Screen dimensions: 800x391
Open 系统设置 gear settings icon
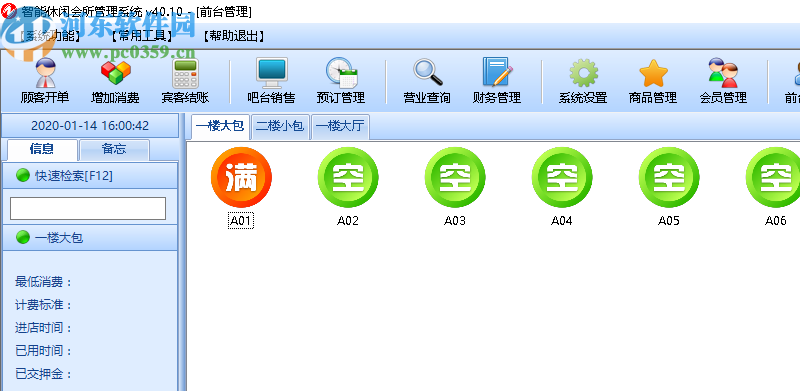pyautogui.click(x=583, y=73)
